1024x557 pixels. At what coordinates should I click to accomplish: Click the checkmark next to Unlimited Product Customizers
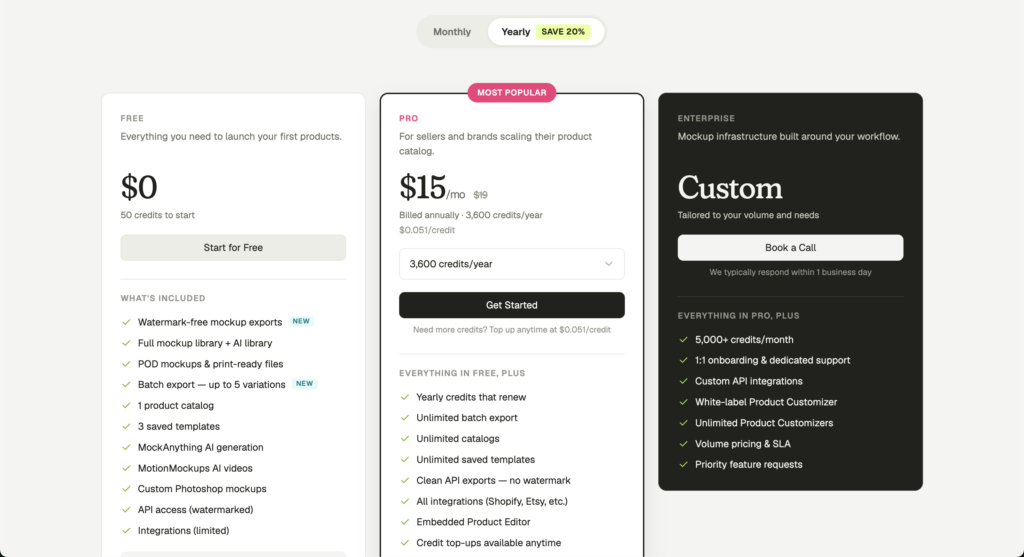[684, 423]
